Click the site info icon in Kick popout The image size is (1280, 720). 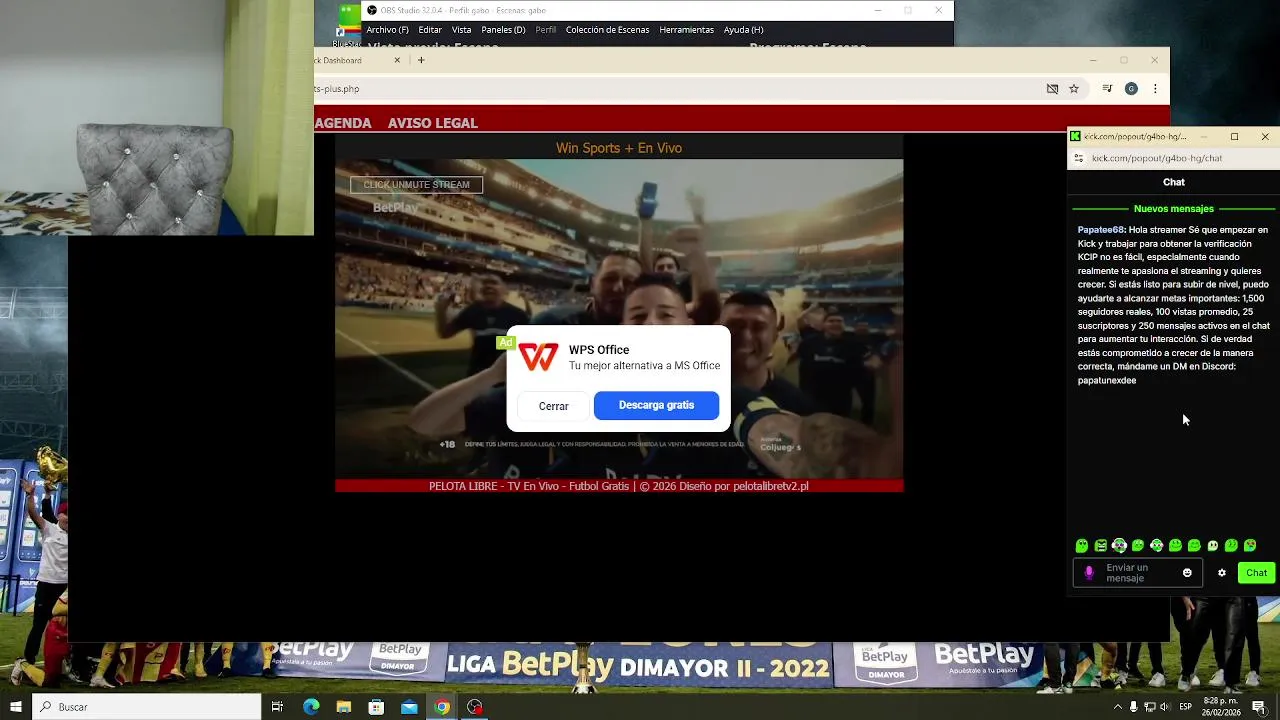1078,158
